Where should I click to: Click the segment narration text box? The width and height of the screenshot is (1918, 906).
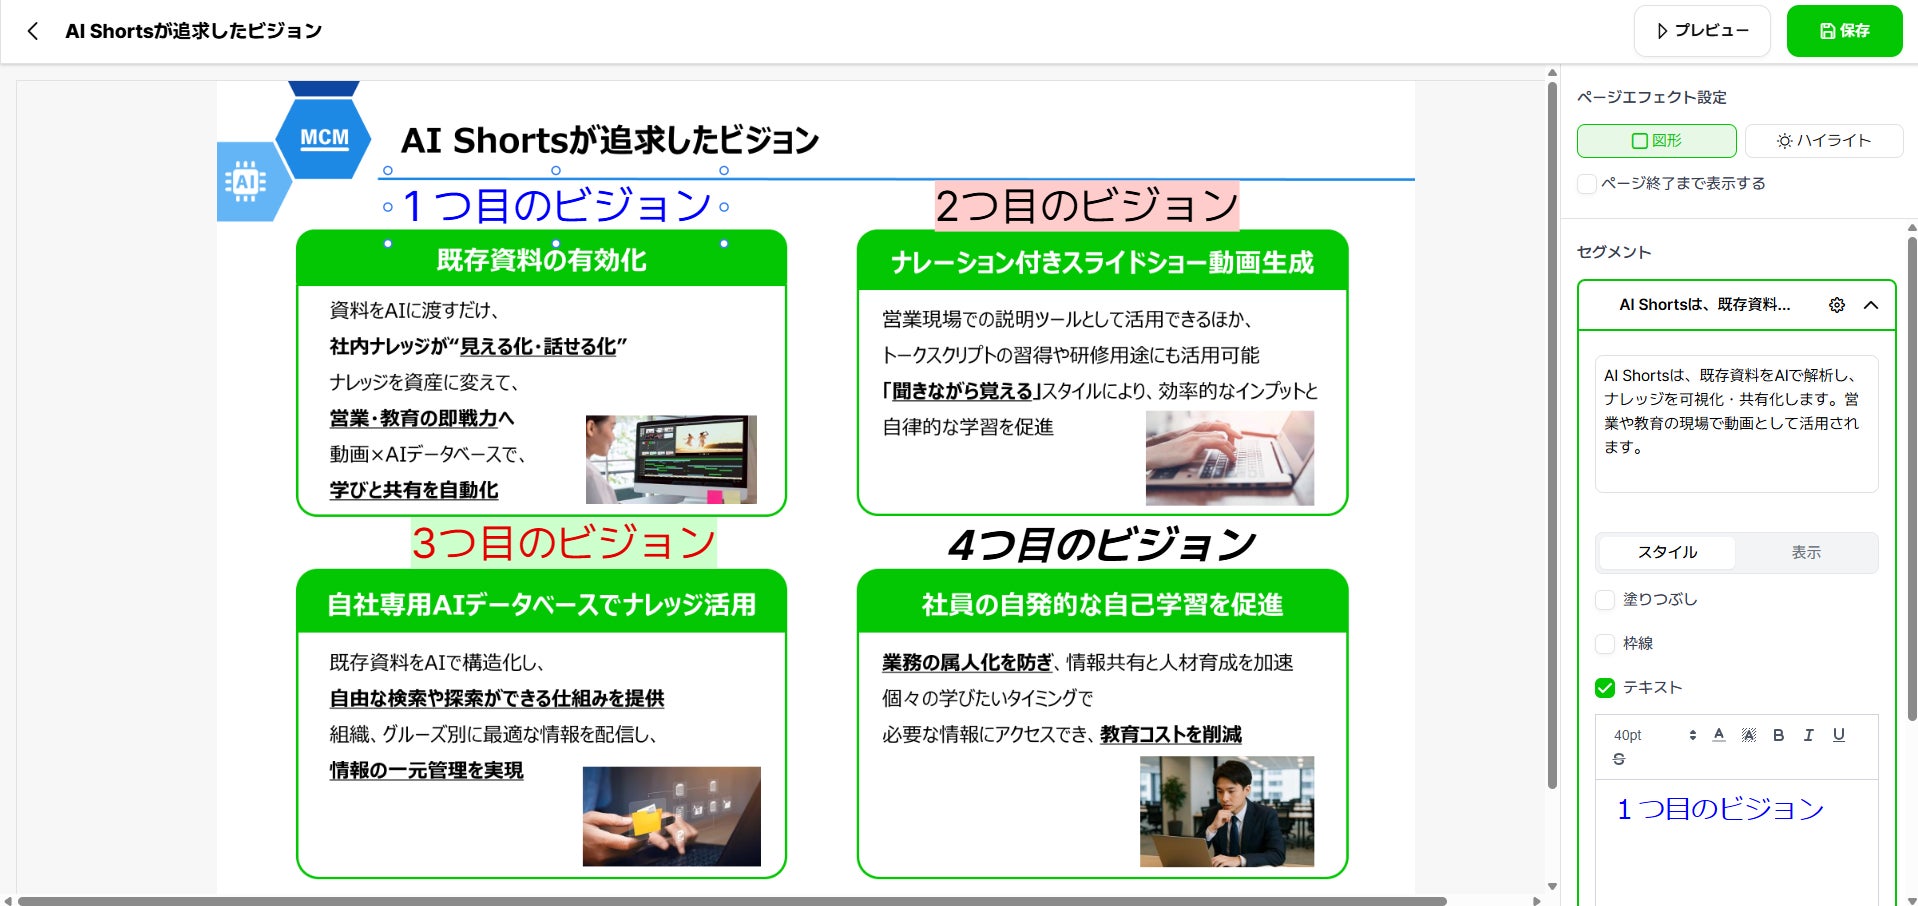click(x=1736, y=424)
